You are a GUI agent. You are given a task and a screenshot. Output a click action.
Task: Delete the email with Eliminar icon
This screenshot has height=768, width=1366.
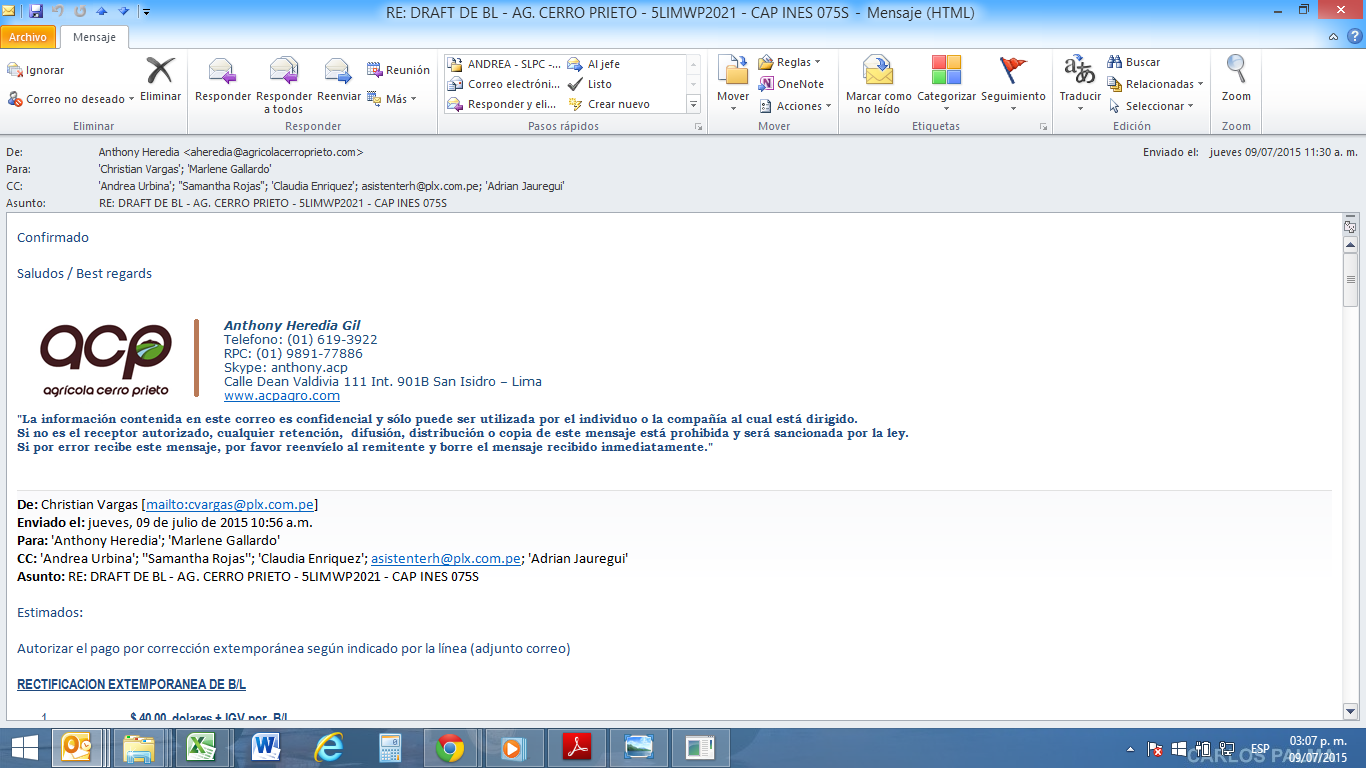(160, 73)
